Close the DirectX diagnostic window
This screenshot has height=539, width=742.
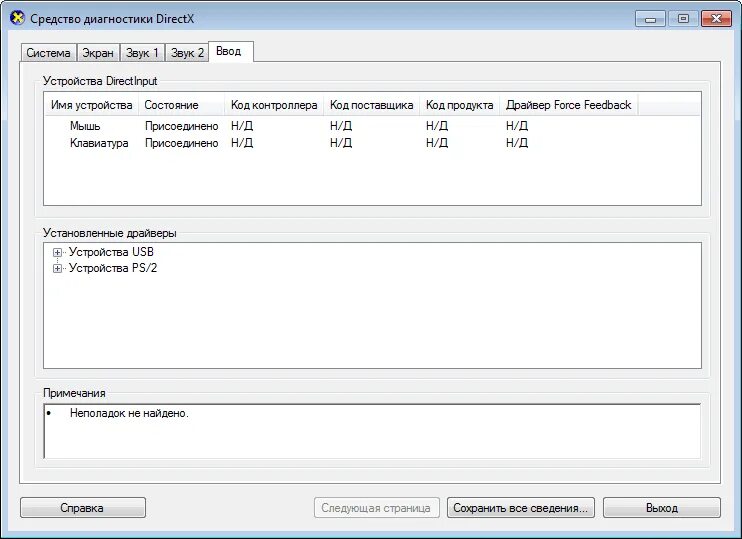point(716,19)
